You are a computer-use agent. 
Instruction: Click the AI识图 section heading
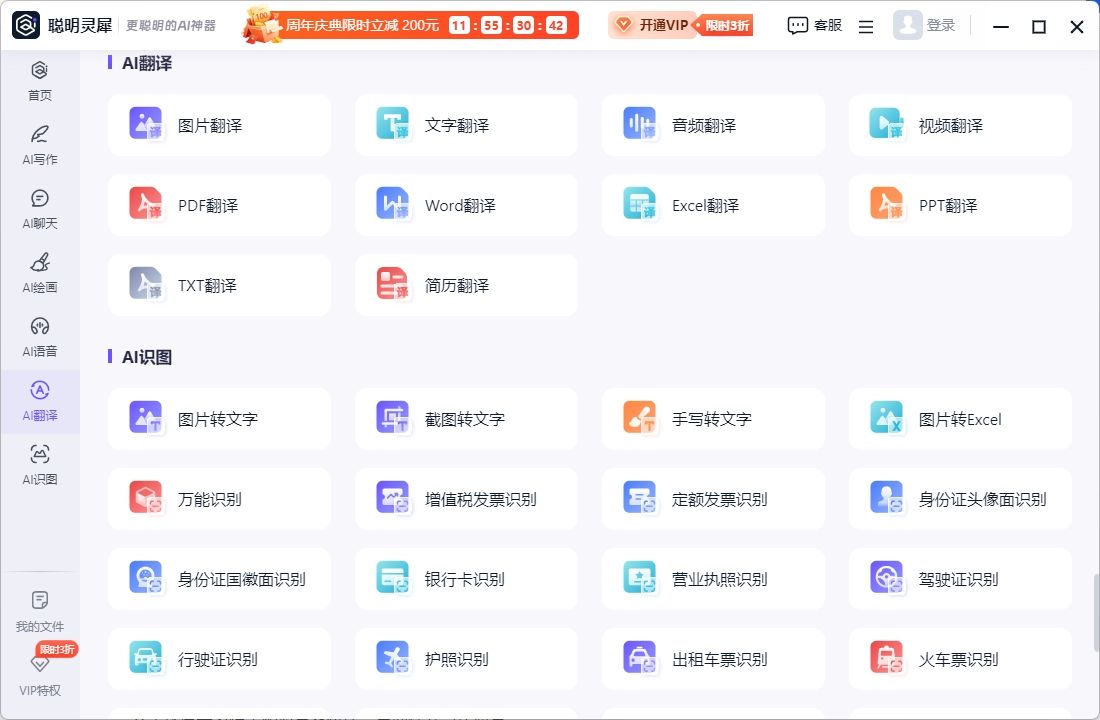147,357
